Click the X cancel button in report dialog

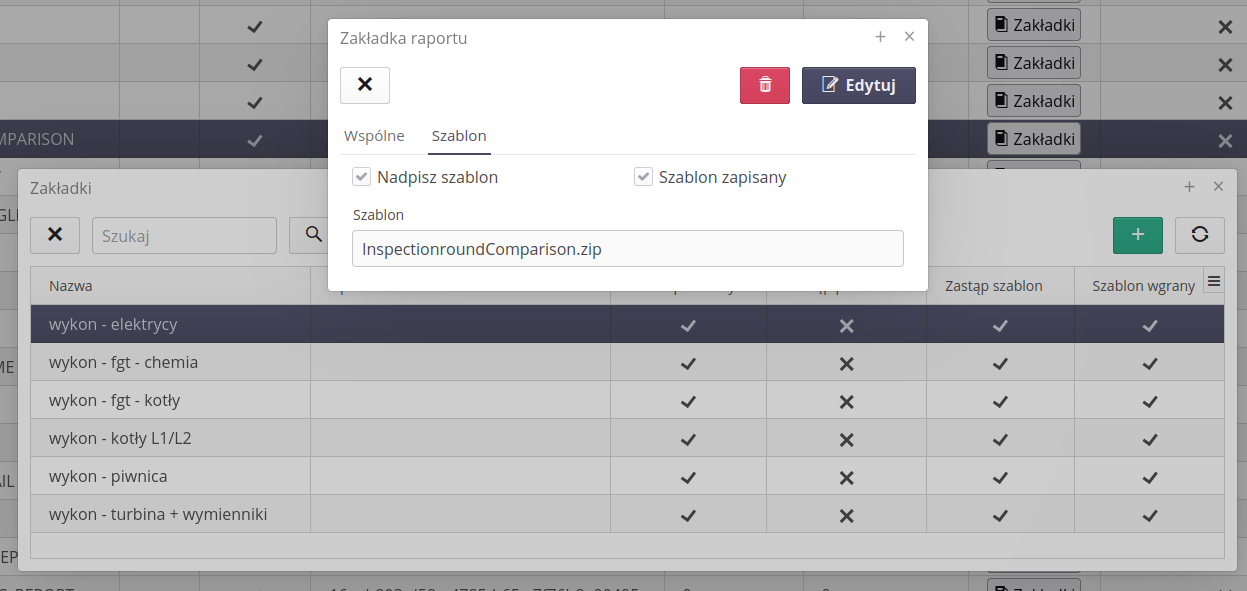click(x=365, y=85)
